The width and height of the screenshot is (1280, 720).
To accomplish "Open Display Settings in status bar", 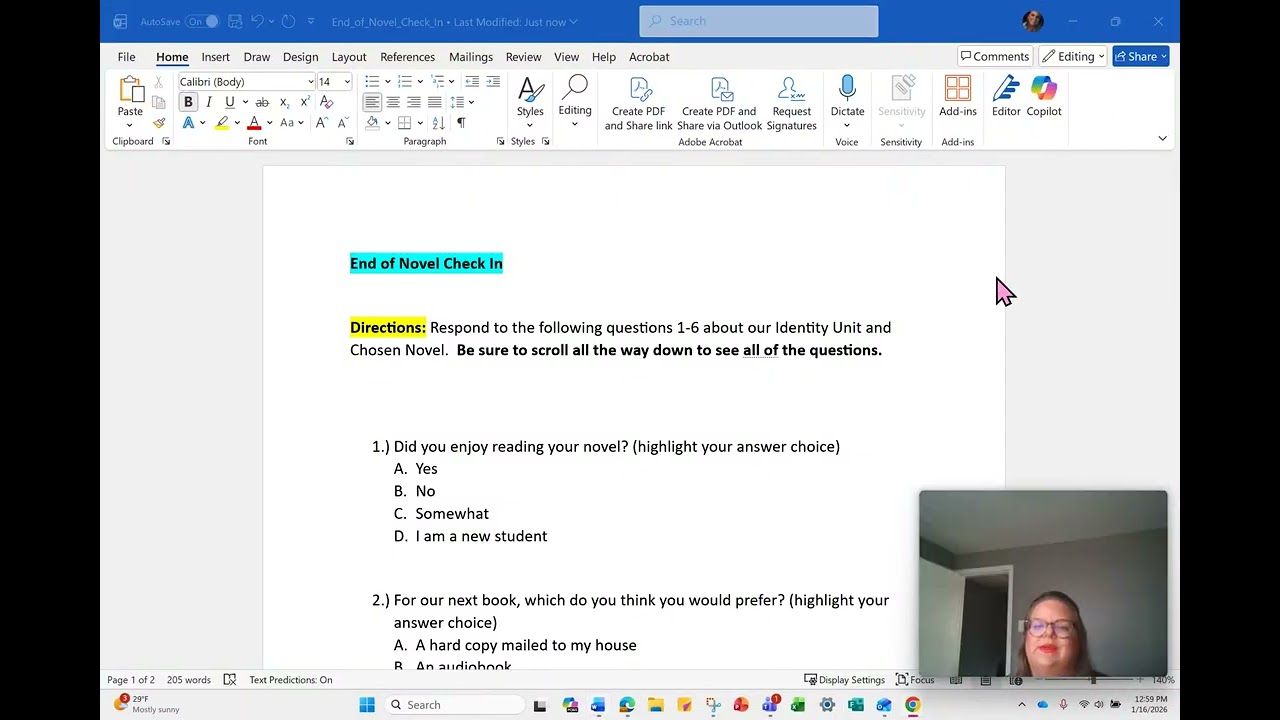I will tap(845, 680).
